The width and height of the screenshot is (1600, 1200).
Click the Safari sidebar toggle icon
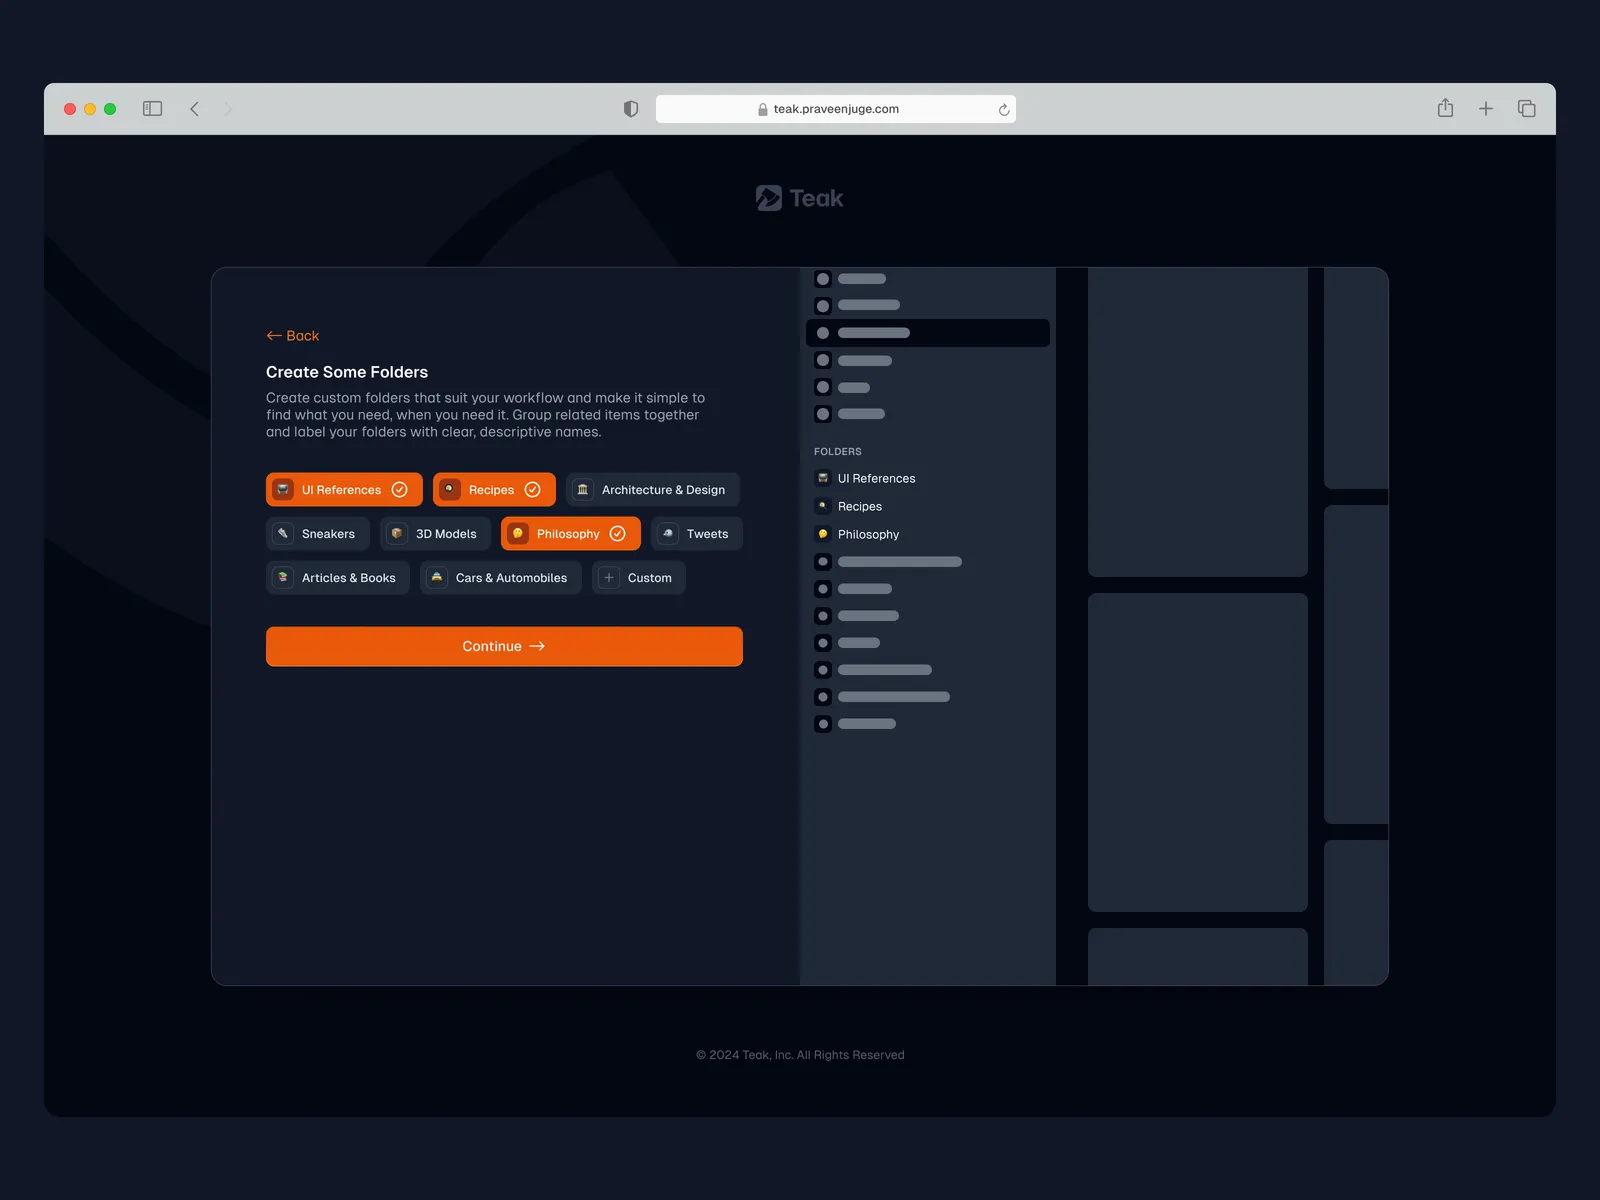[152, 109]
